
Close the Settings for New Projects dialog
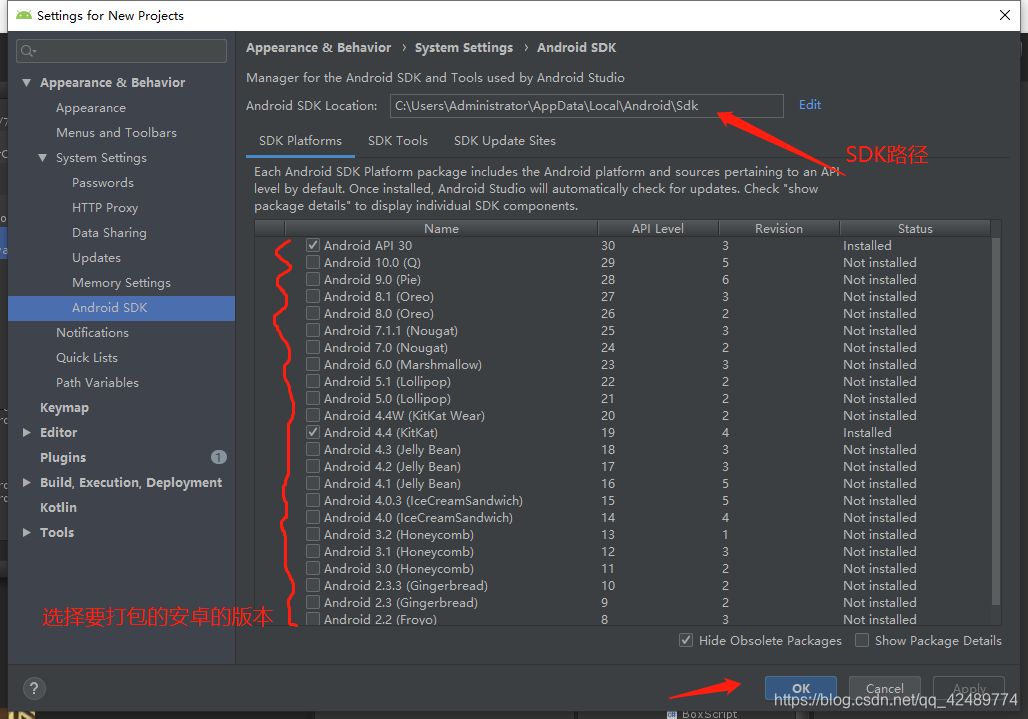tap(1004, 15)
